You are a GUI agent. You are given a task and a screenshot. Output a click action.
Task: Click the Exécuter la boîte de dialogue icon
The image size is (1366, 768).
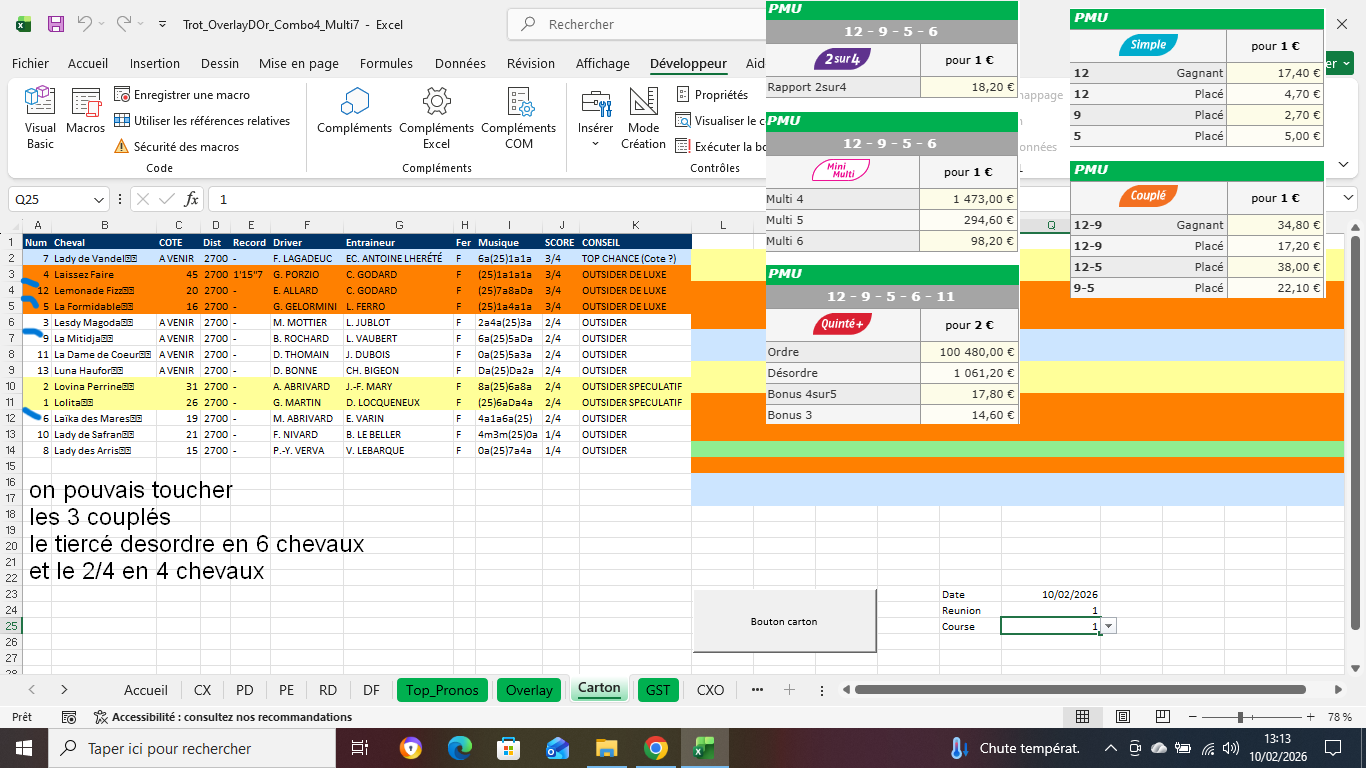[683, 147]
